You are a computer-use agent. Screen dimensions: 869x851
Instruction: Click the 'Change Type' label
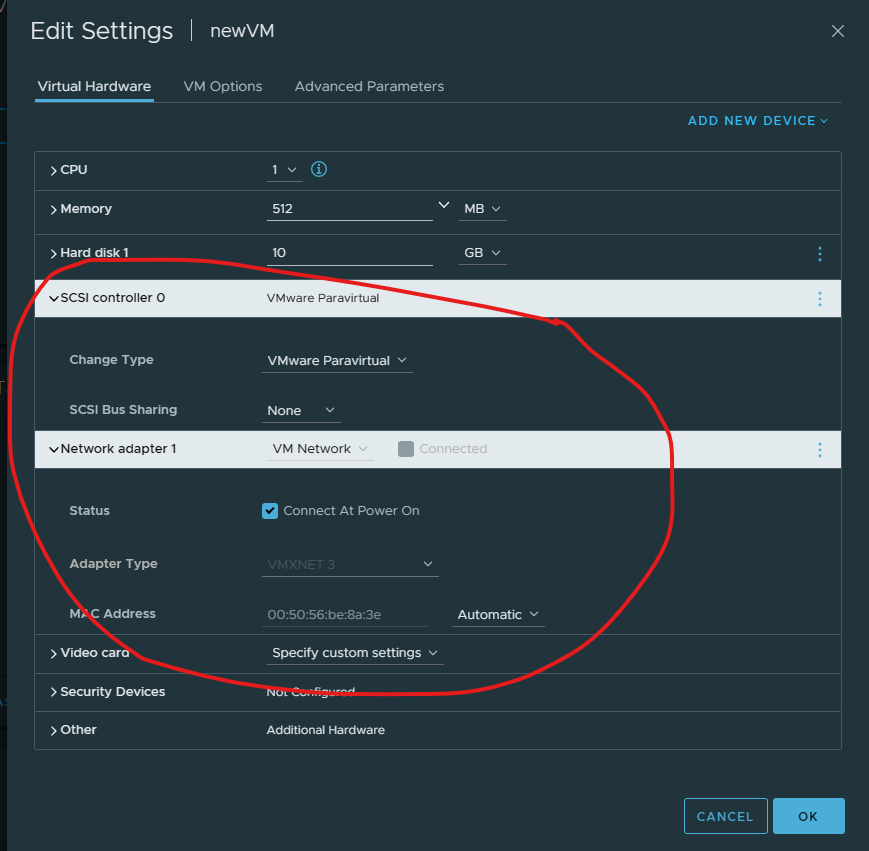(111, 360)
